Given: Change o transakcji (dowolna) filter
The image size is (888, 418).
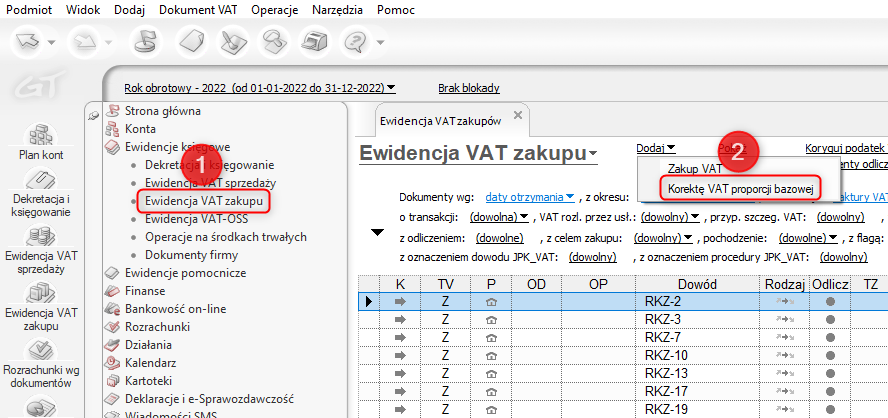Looking at the screenshot, I should click(x=499, y=217).
